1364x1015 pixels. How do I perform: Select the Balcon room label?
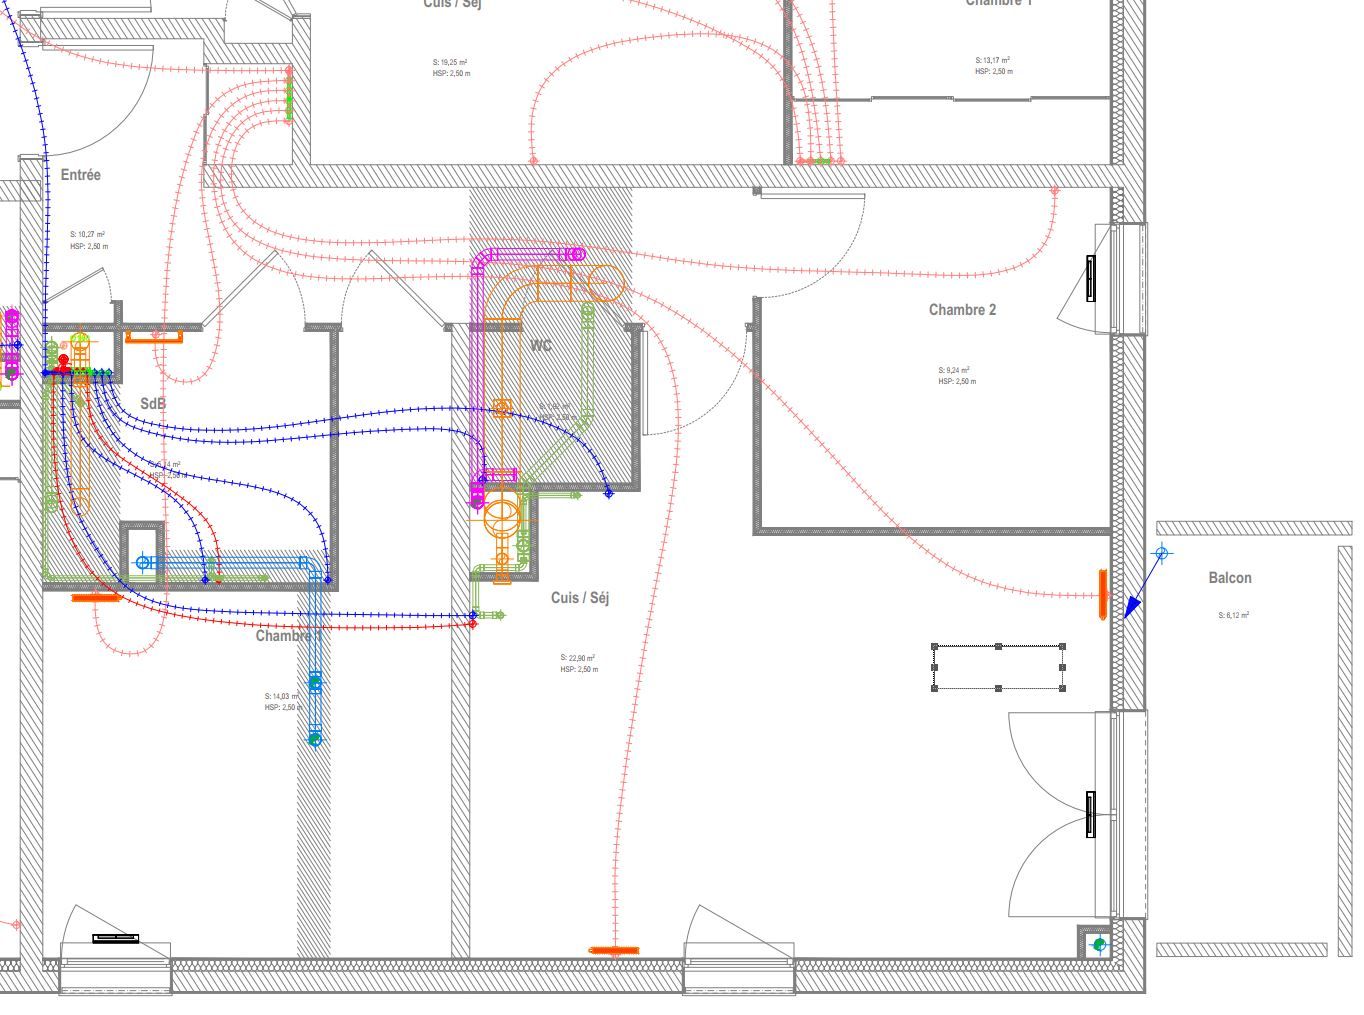1229,578
